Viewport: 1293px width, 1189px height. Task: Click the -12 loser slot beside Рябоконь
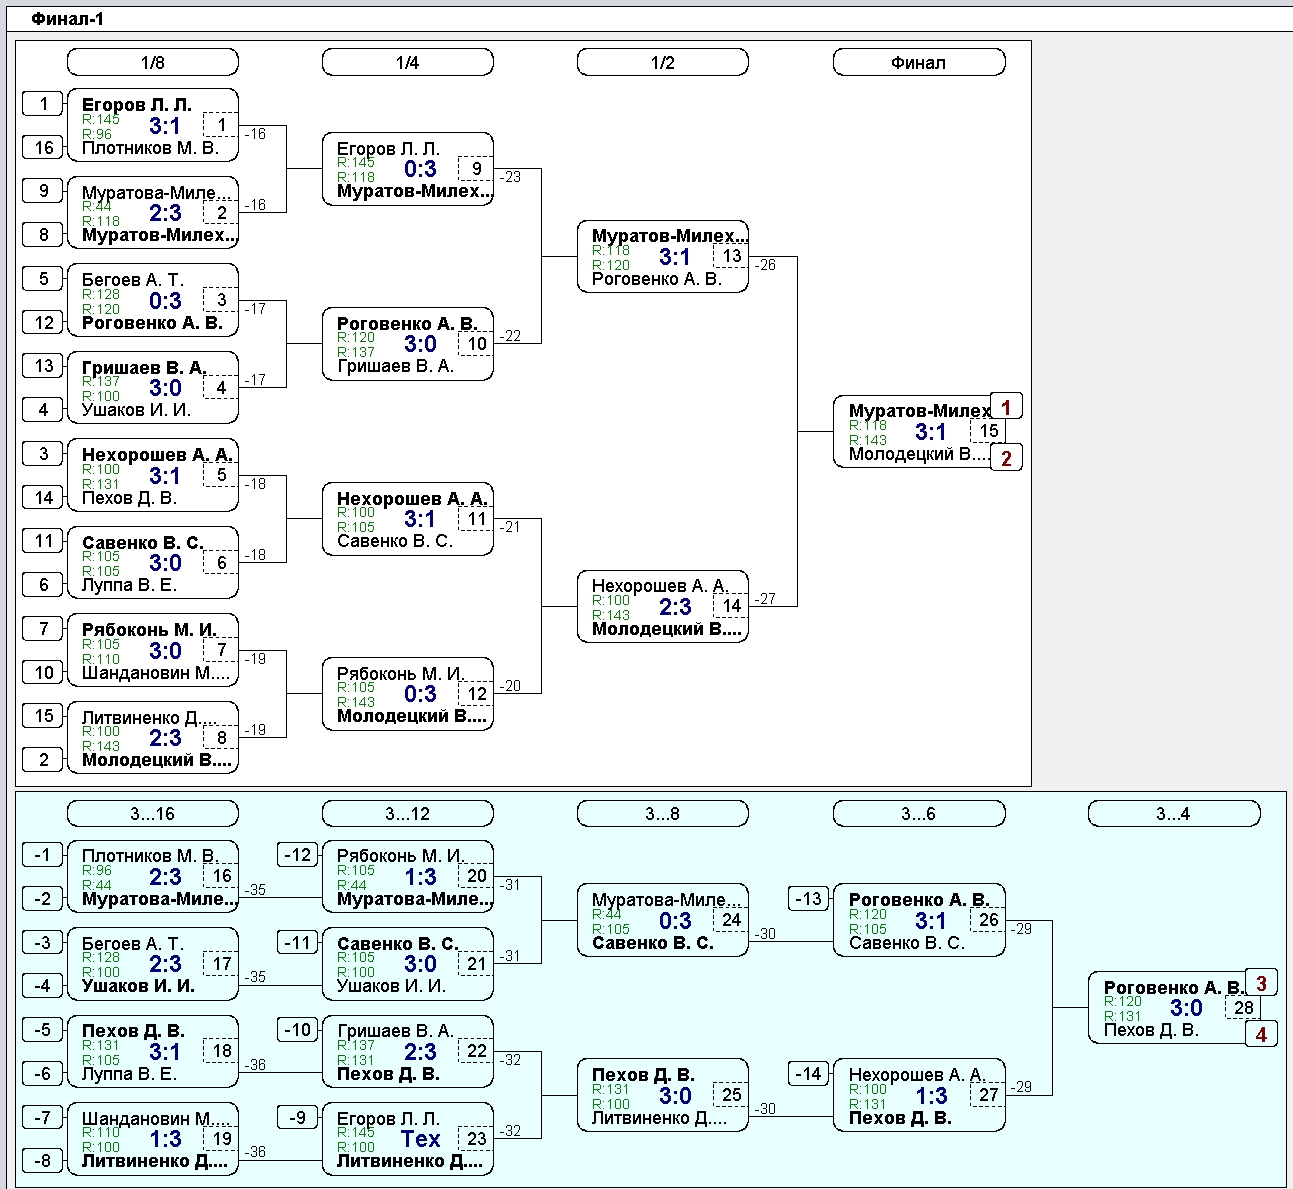(x=298, y=855)
